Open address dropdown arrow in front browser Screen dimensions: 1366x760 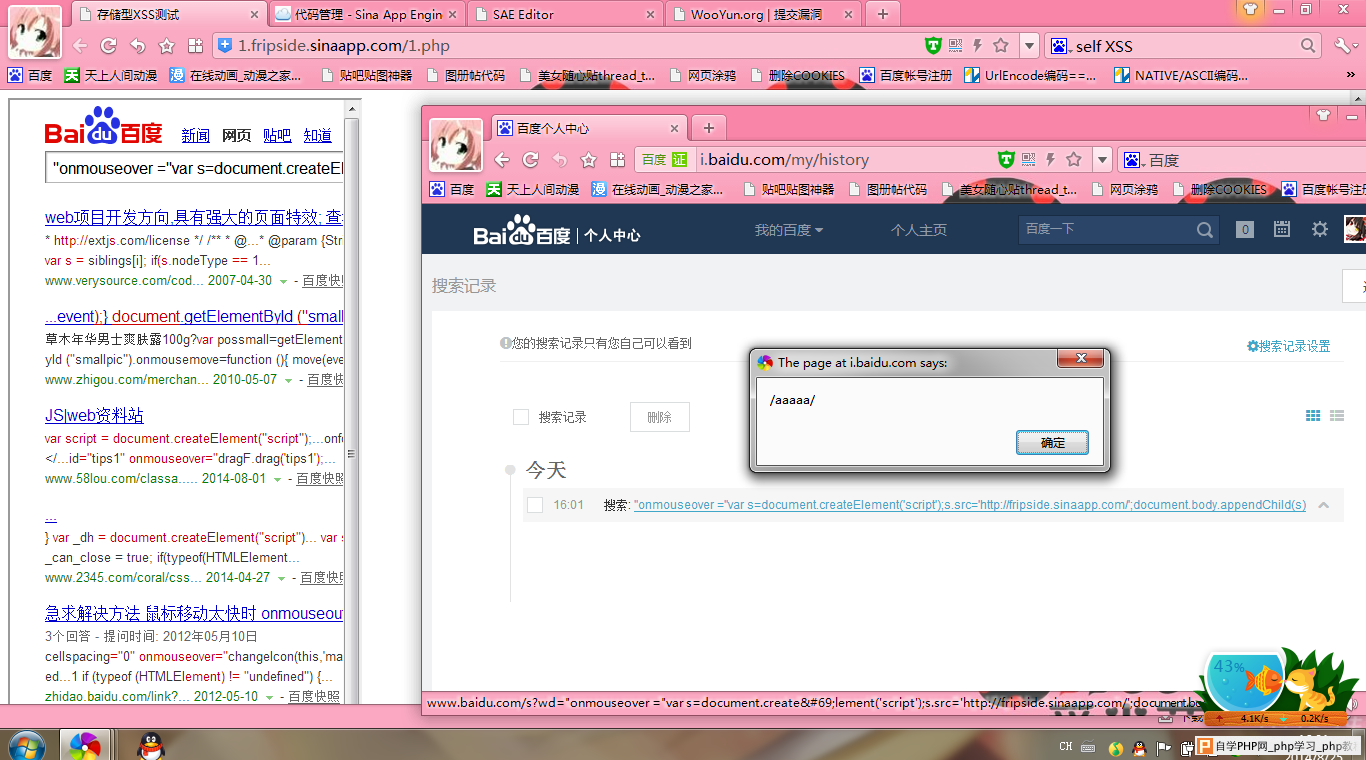coord(1102,160)
